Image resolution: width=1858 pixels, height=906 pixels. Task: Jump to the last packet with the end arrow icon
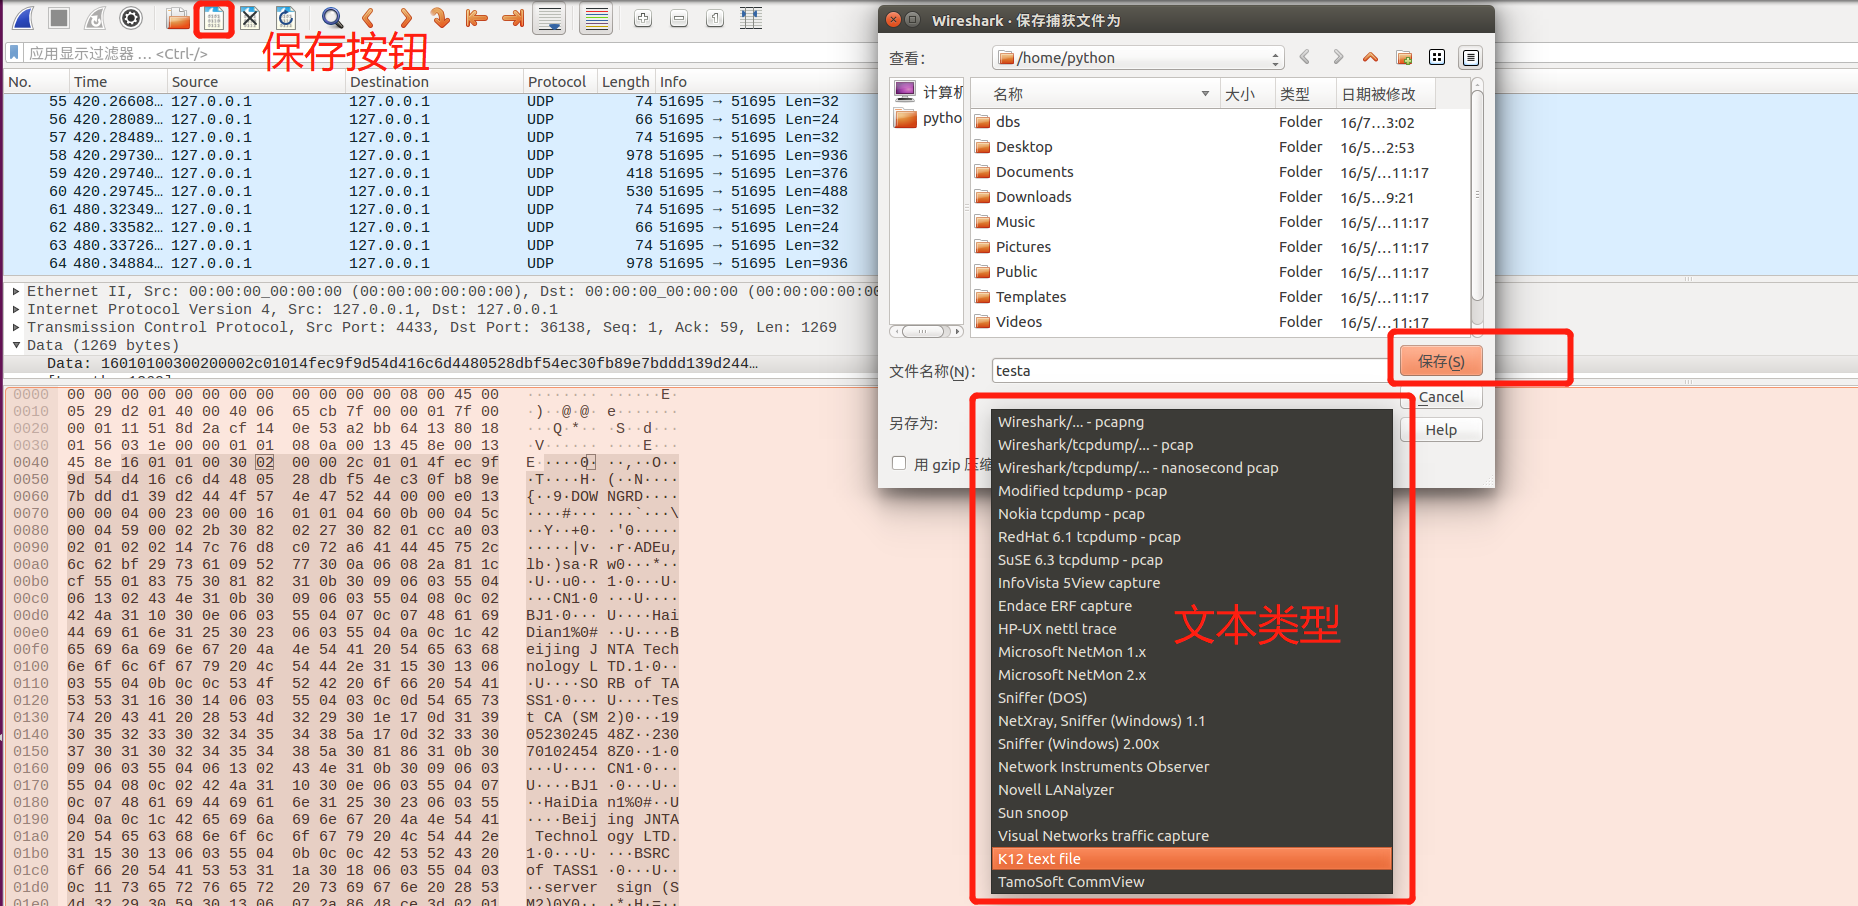pos(513,17)
